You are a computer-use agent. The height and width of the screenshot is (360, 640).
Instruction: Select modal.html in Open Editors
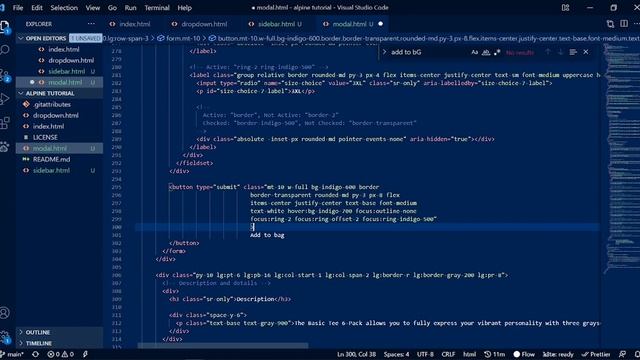[59, 82]
